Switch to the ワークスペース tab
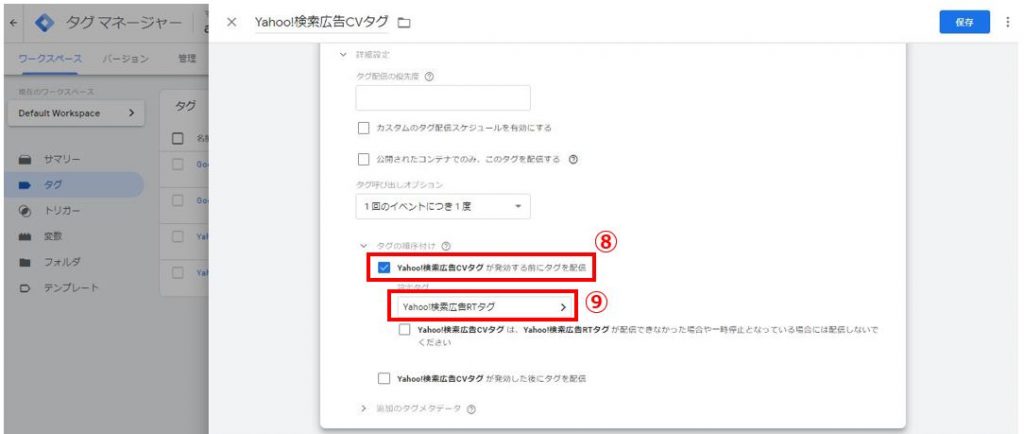The width and height of the screenshot is (1024, 434). point(50,59)
